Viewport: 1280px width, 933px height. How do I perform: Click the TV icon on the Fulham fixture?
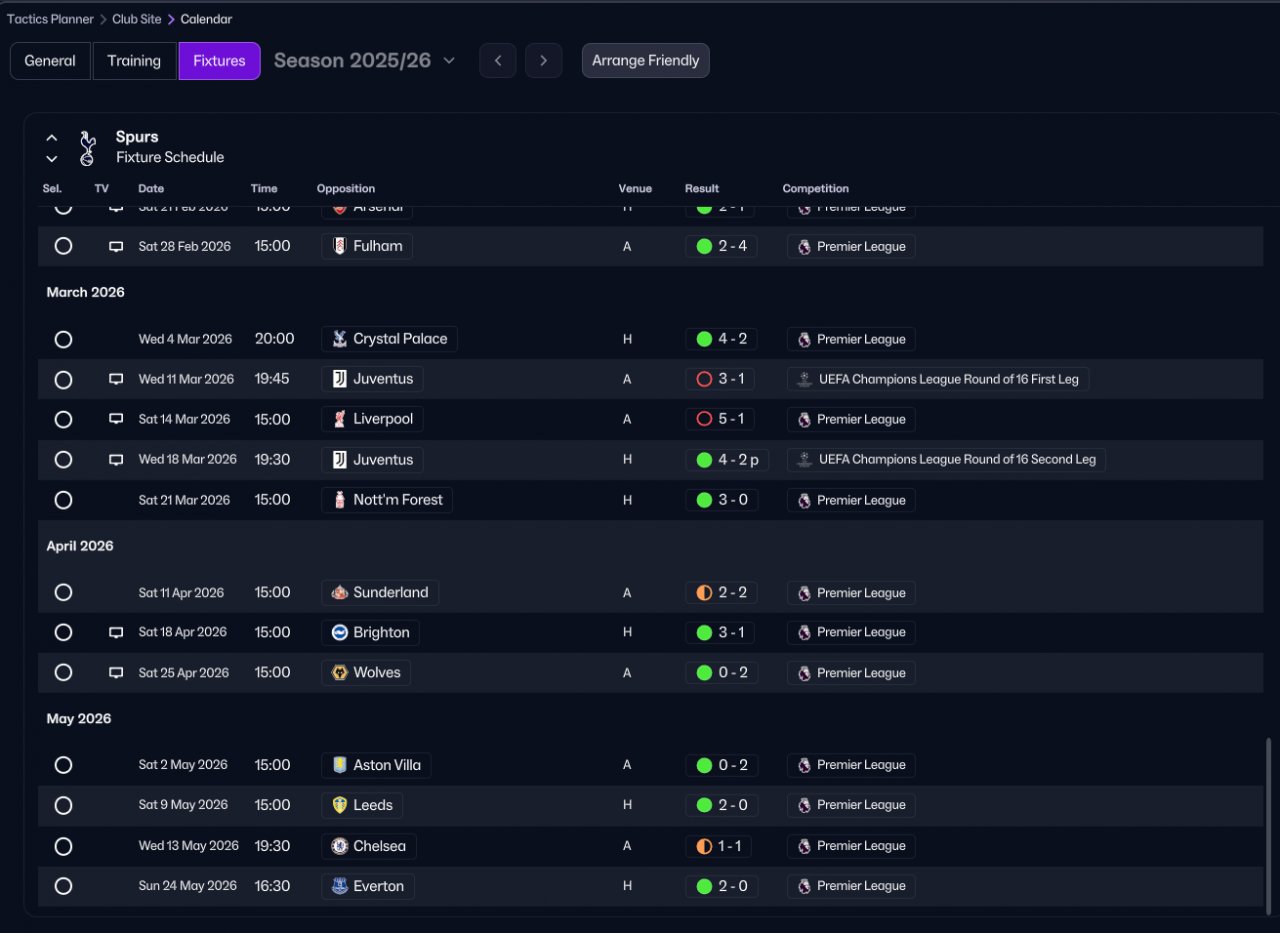click(x=116, y=246)
